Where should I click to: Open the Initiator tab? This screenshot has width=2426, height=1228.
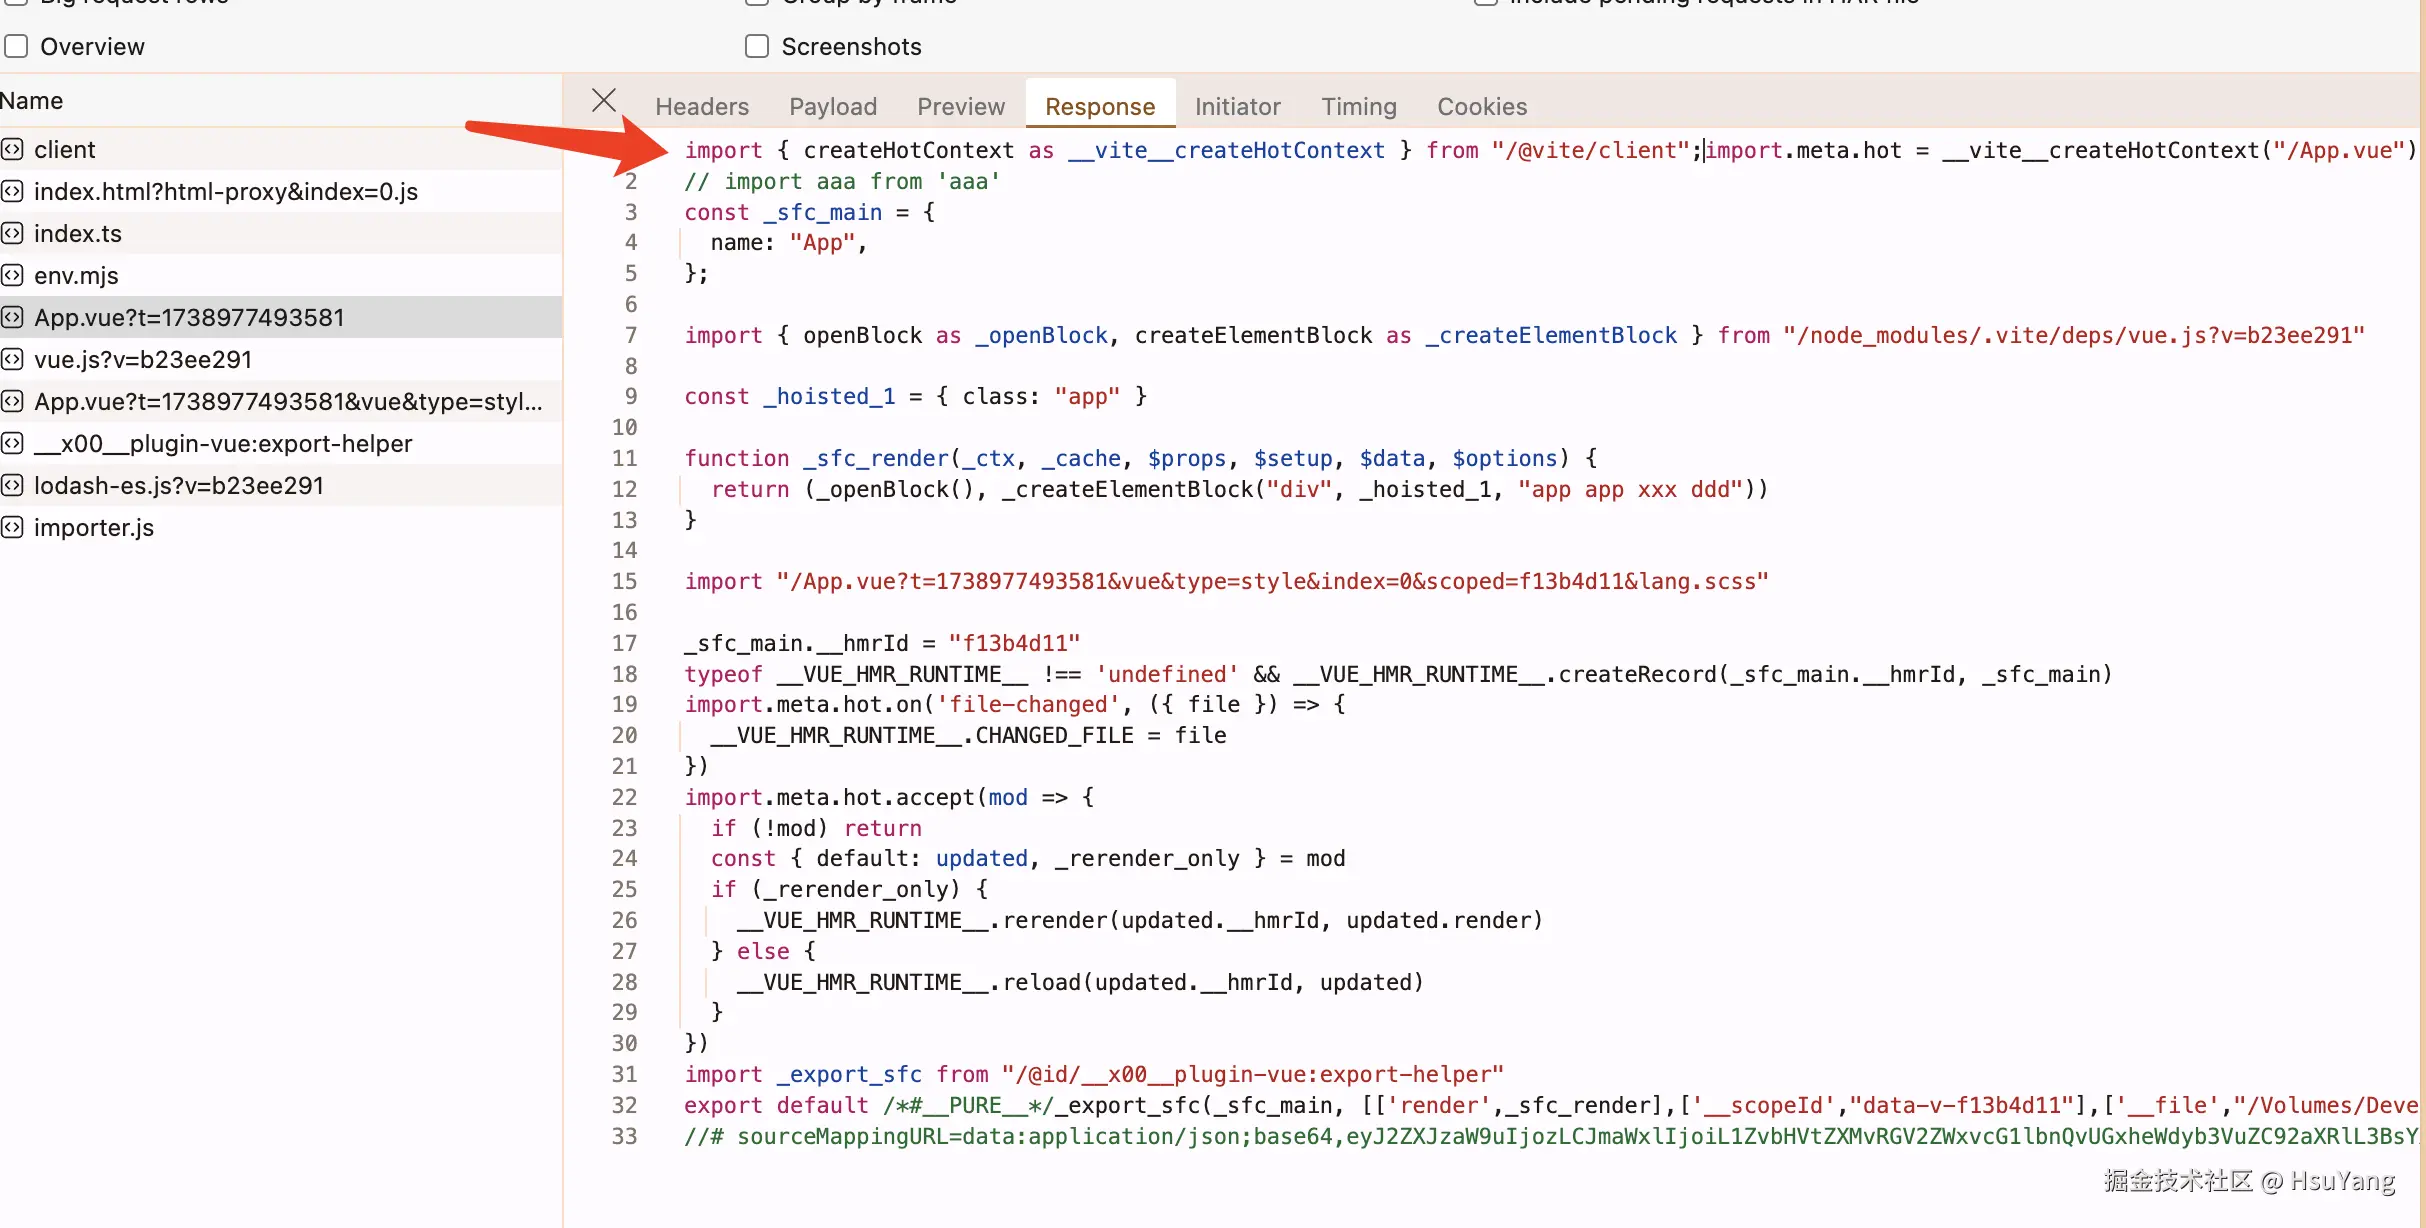(1237, 107)
